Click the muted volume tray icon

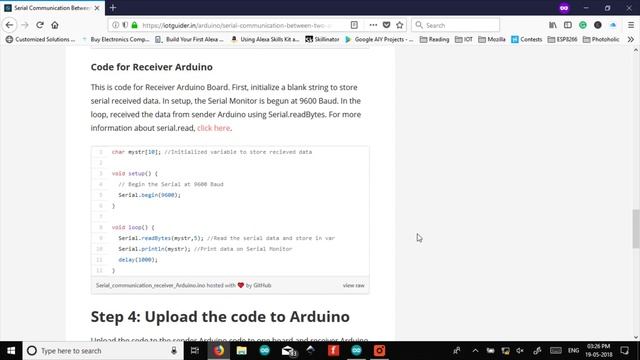point(520,351)
